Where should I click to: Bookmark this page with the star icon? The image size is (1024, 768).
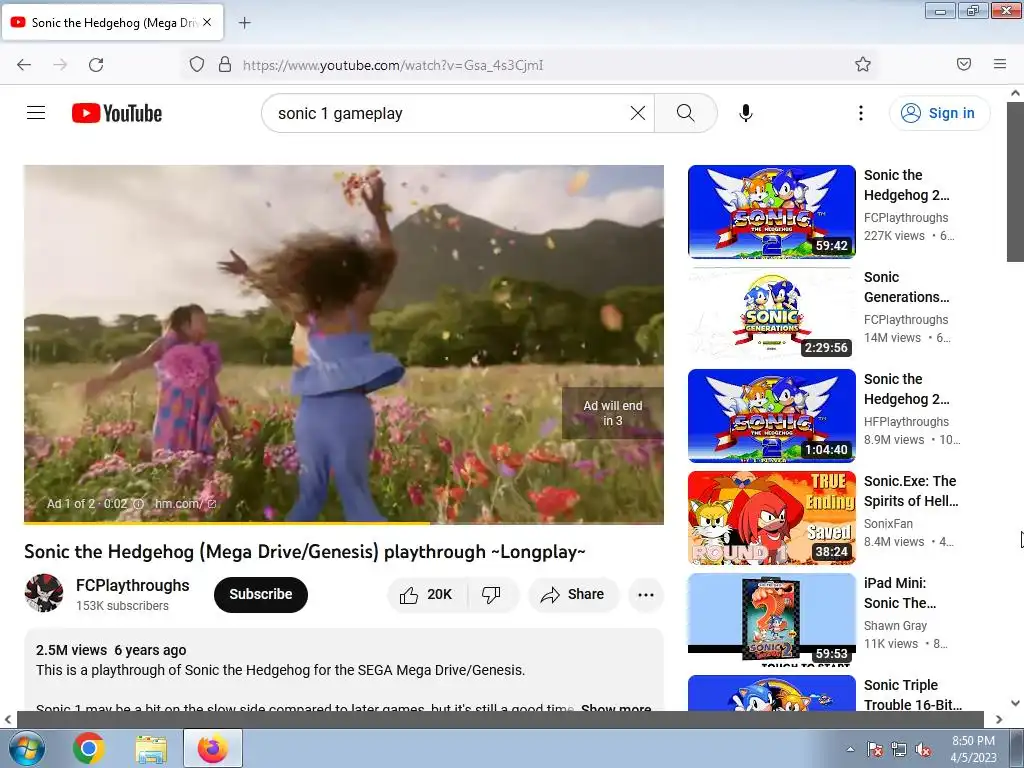click(863, 64)
